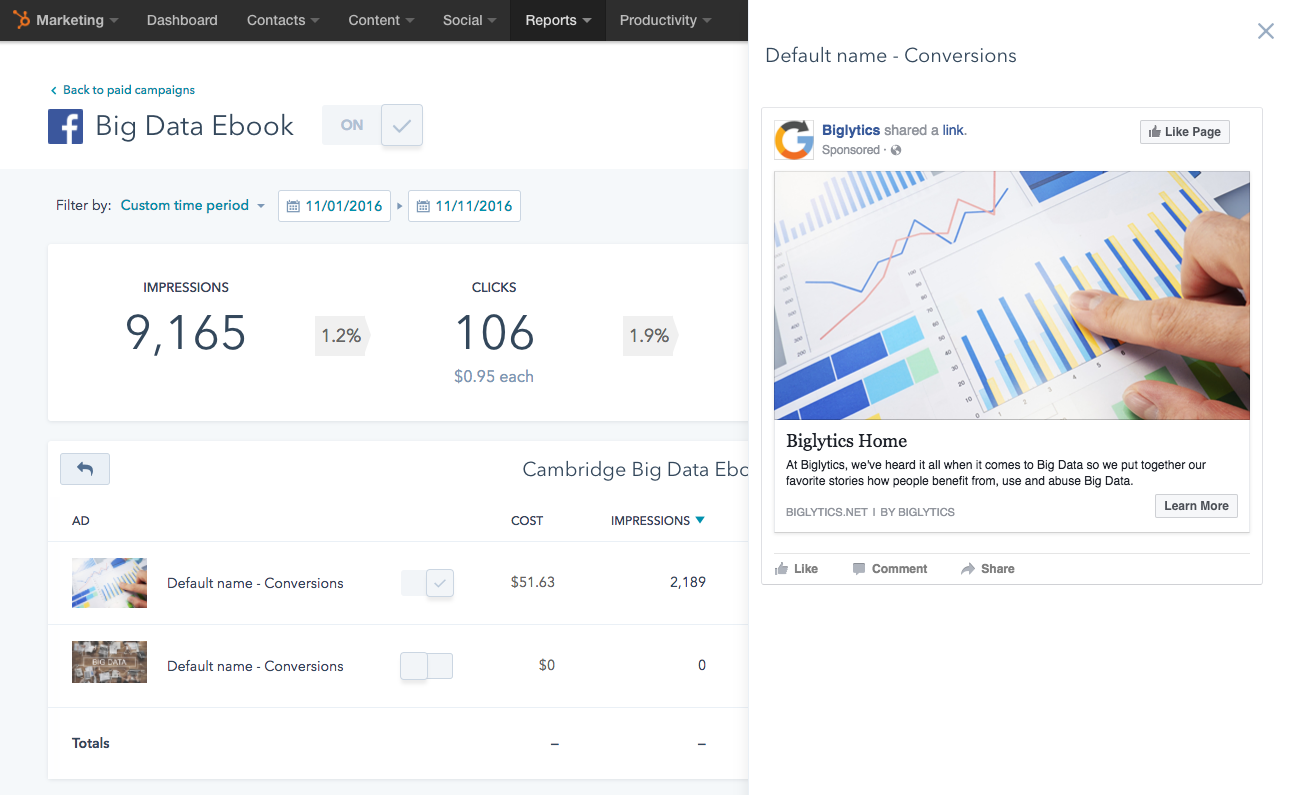Click the large chart image in ad preview
The height and width of the screenshot is (795, 1297).
pyautogui.click(x=1011, y=295)
